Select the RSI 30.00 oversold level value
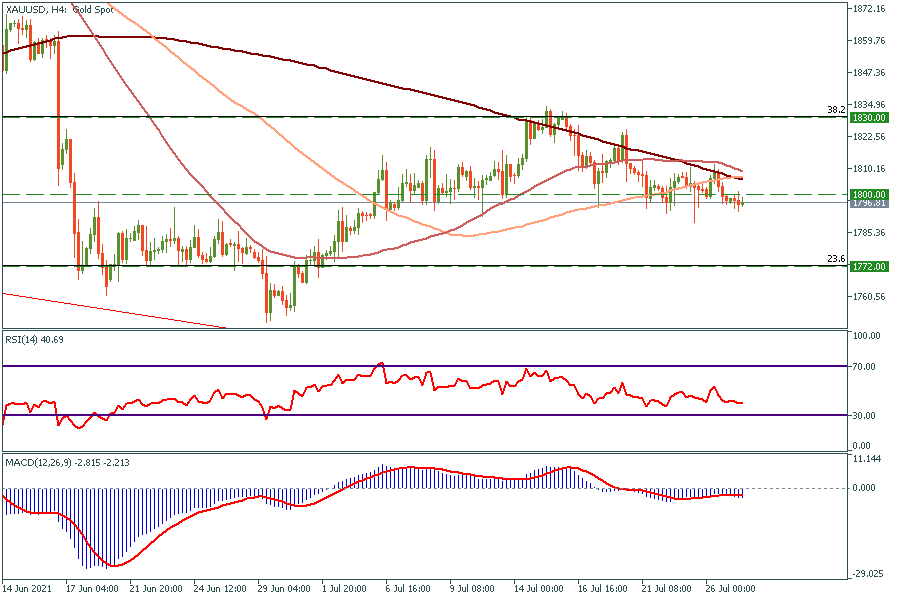 coord(863,415)
